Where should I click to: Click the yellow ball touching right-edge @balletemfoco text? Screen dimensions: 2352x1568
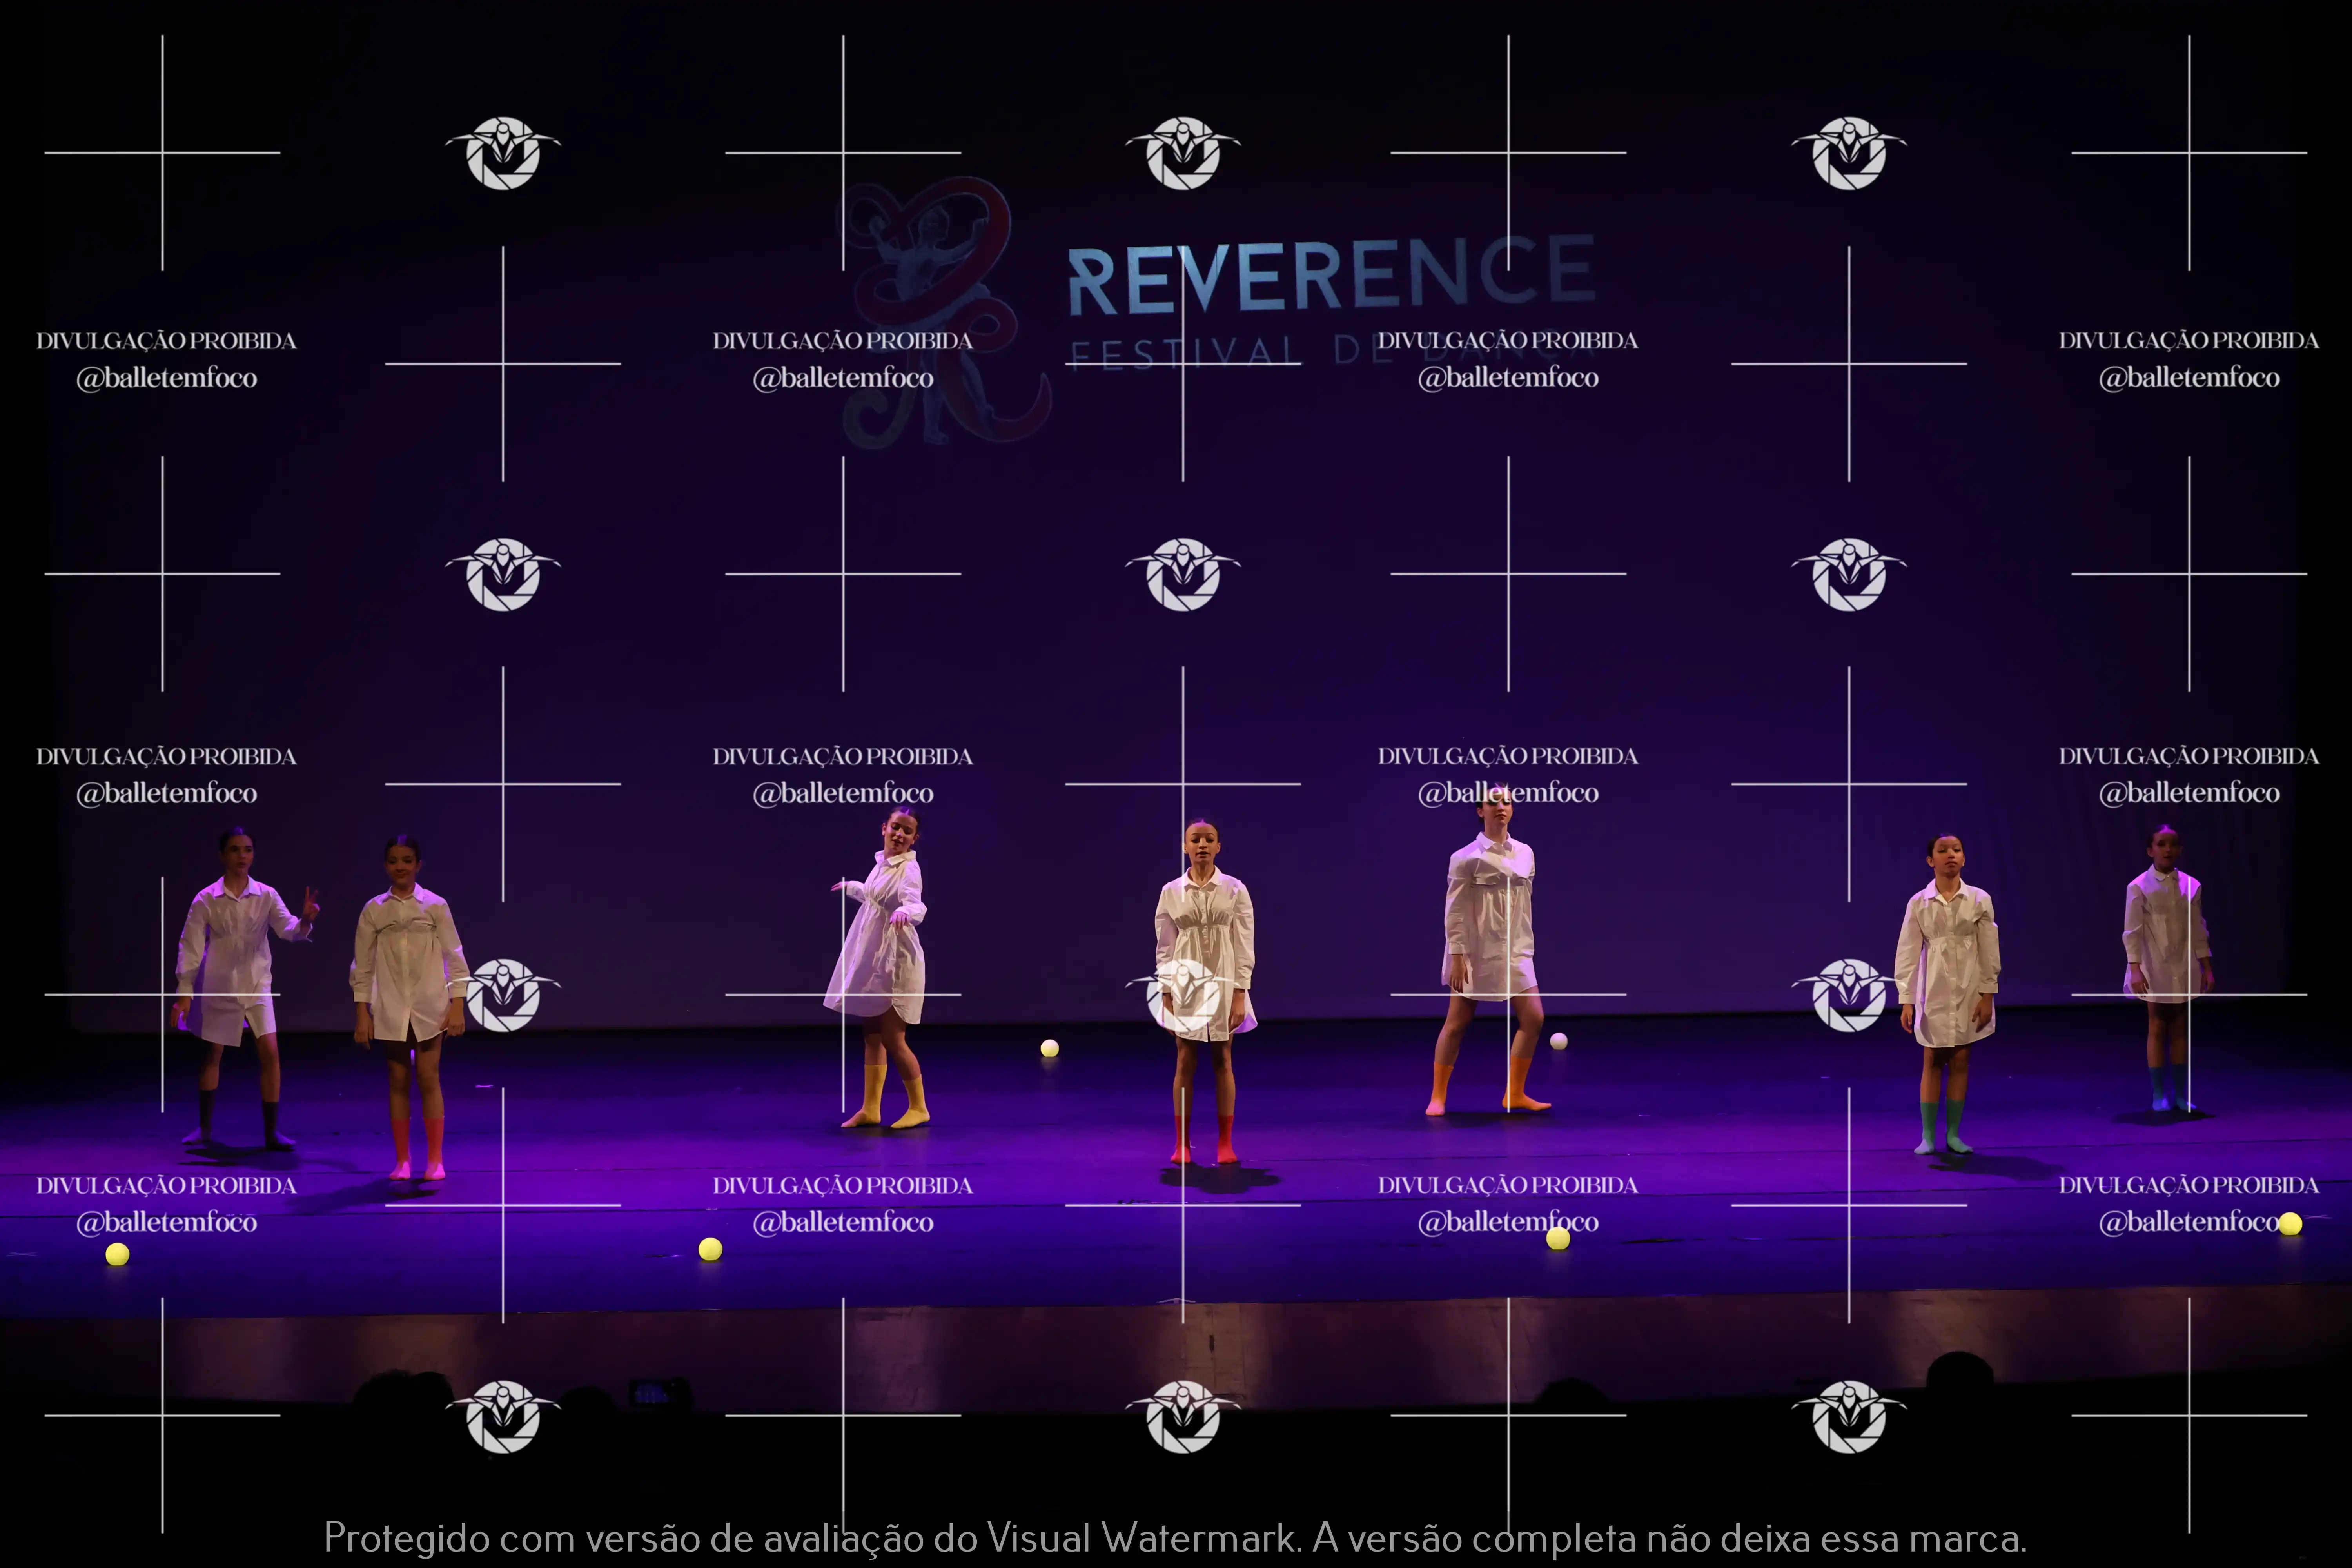[x=2290, y=1224]
